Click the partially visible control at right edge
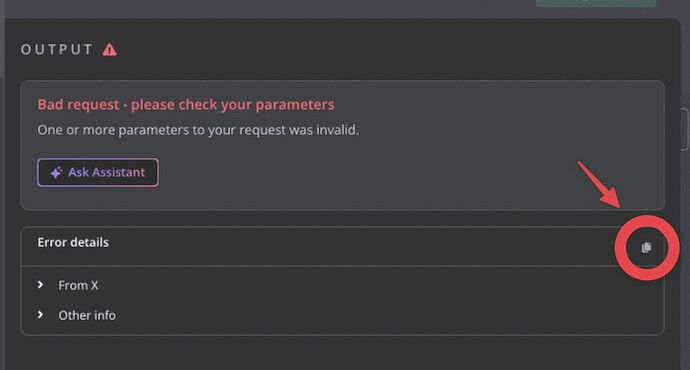Image resolution: width=690 pixels, height=370 pixels. (685, 130)
